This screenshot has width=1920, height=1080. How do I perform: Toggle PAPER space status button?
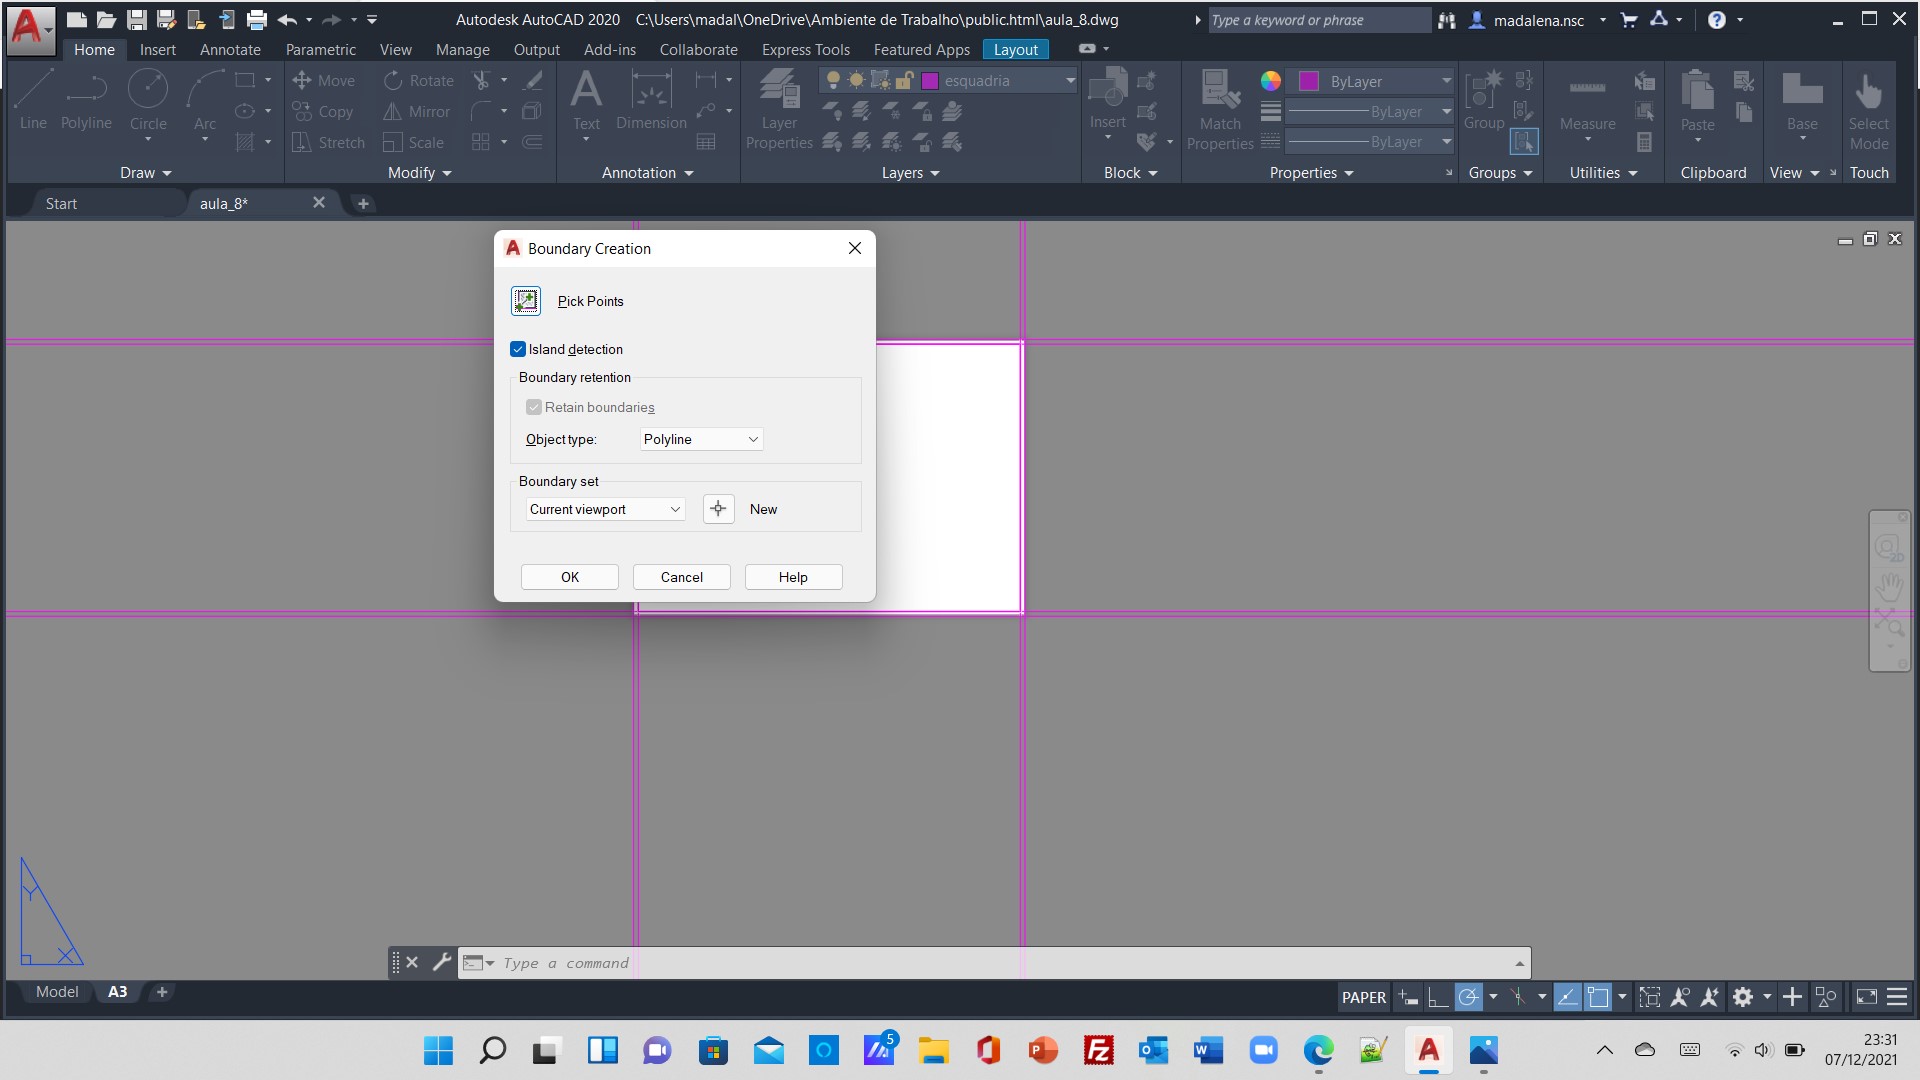click(1364, 997)
